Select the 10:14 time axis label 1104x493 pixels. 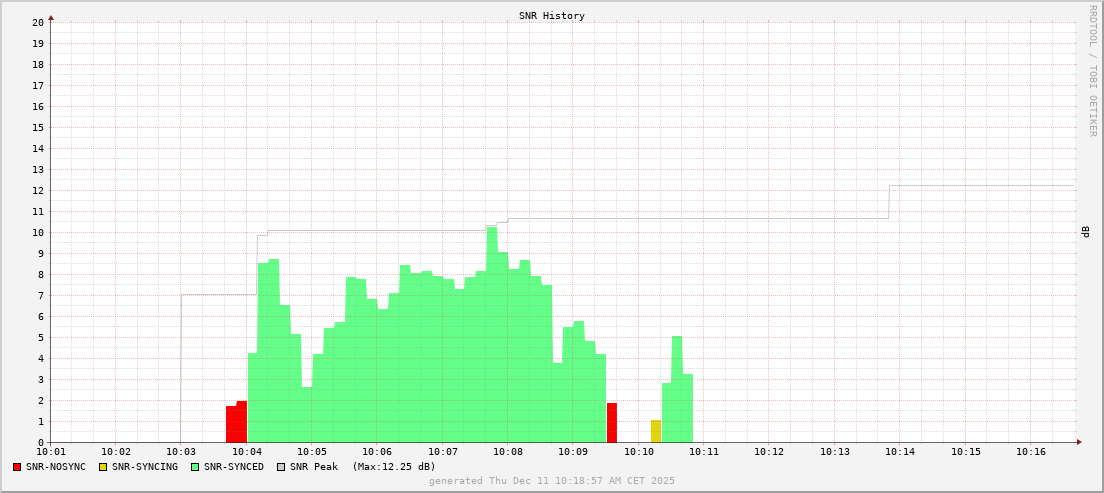click(899, 453)
